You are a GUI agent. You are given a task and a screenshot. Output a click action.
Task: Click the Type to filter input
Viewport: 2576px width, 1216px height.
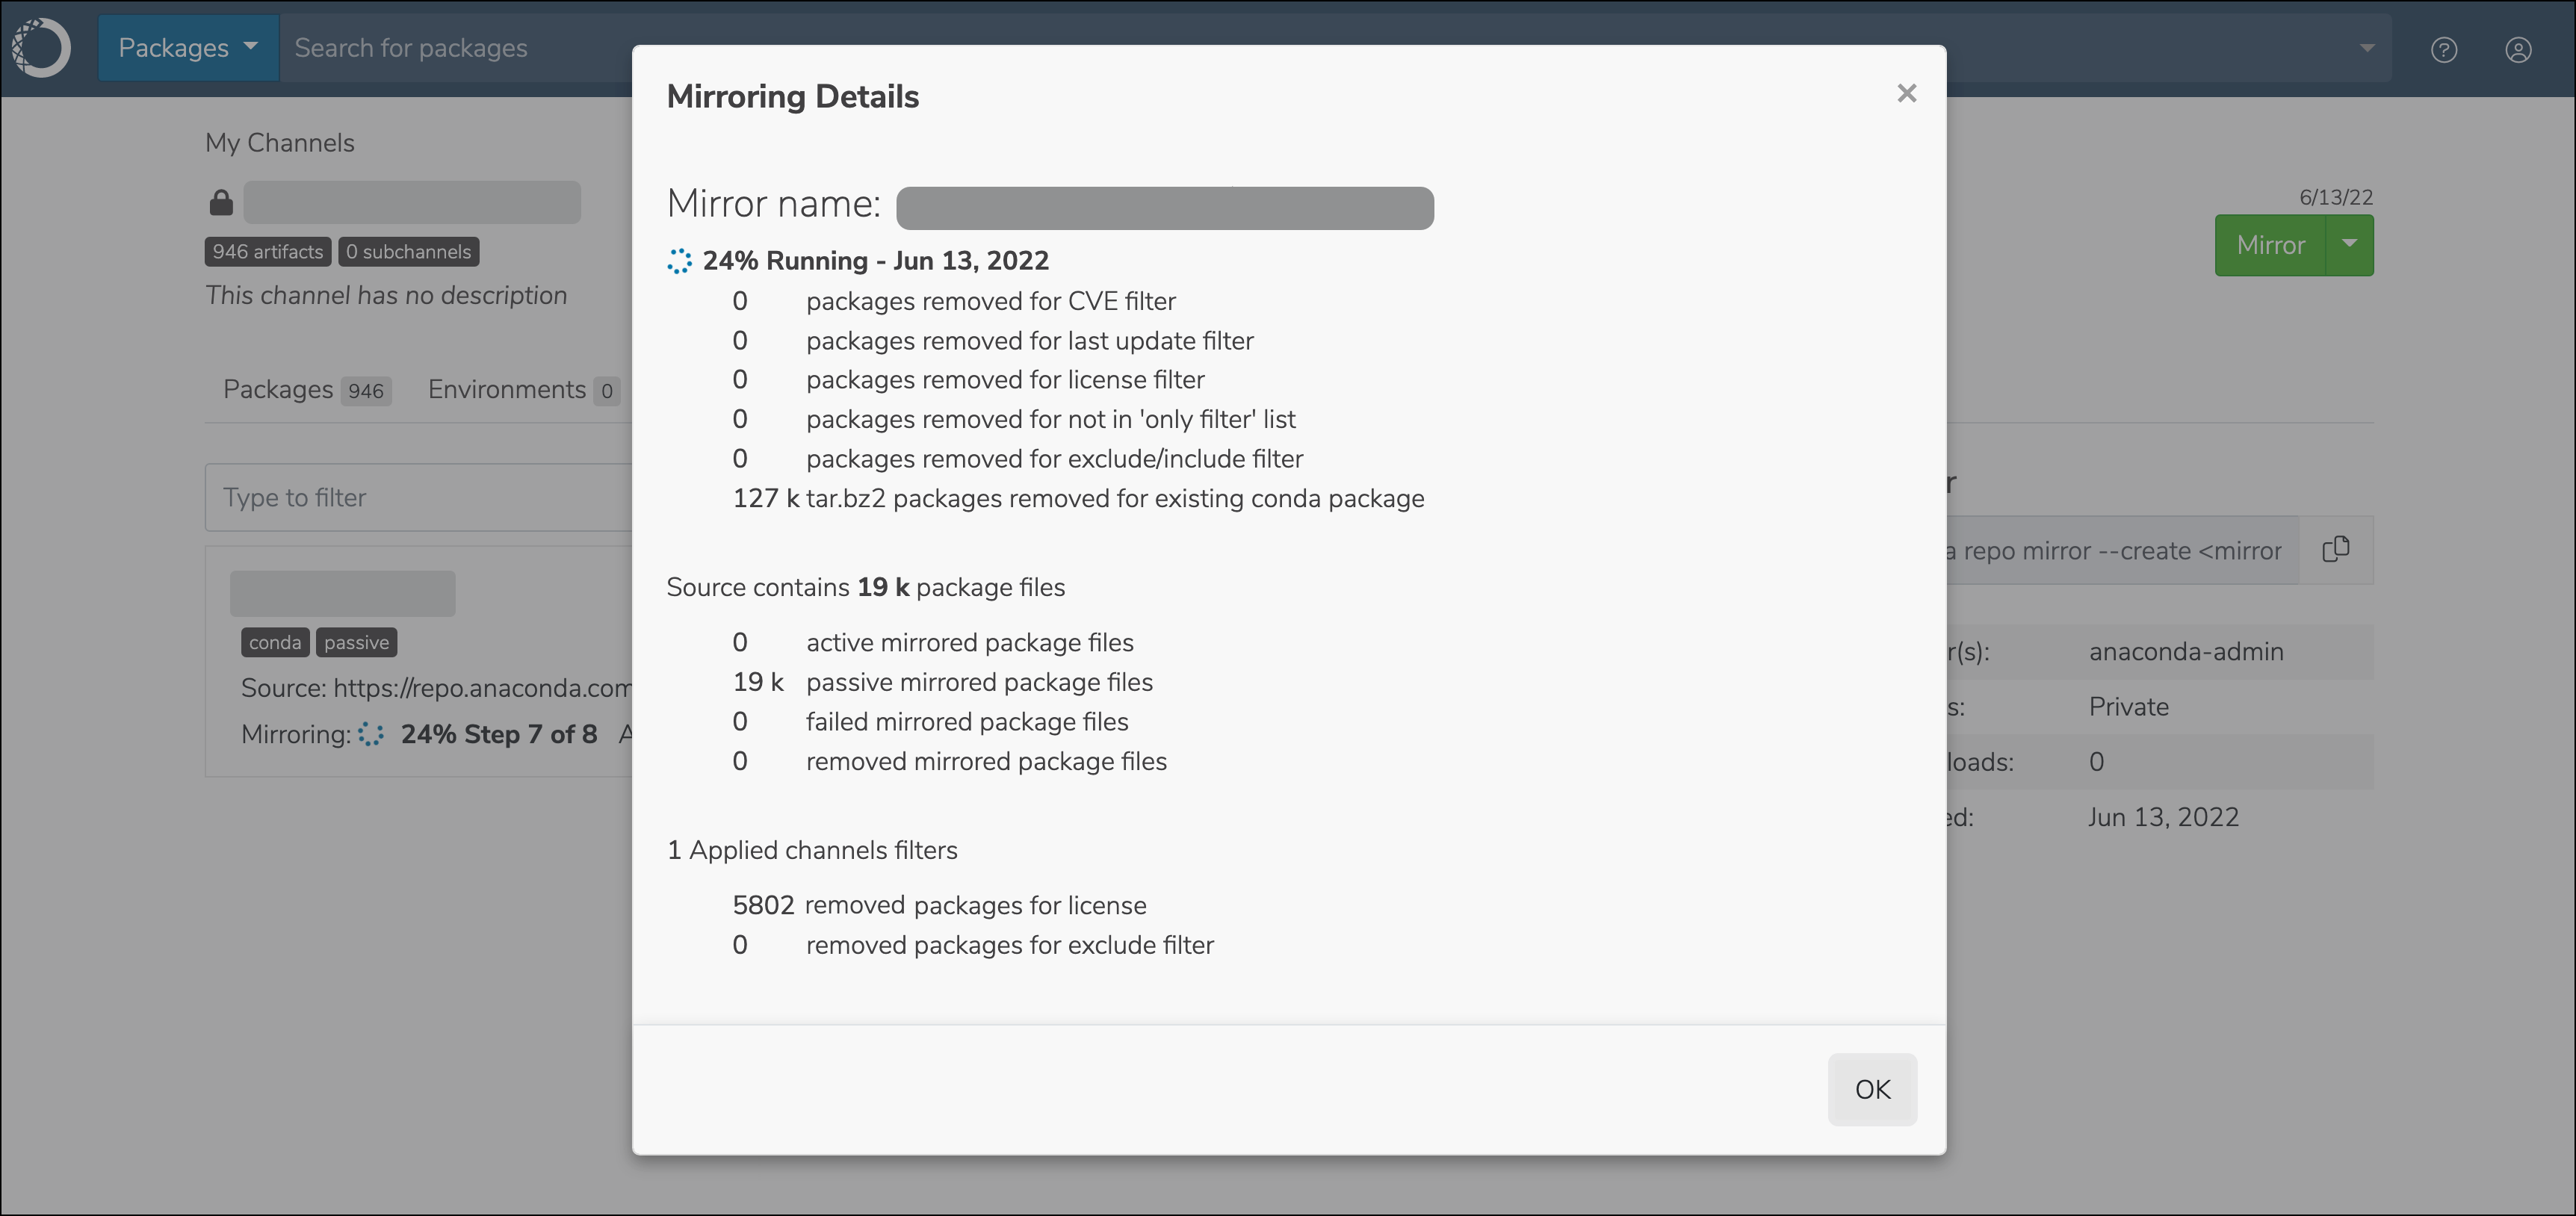(x=418, y=497)
